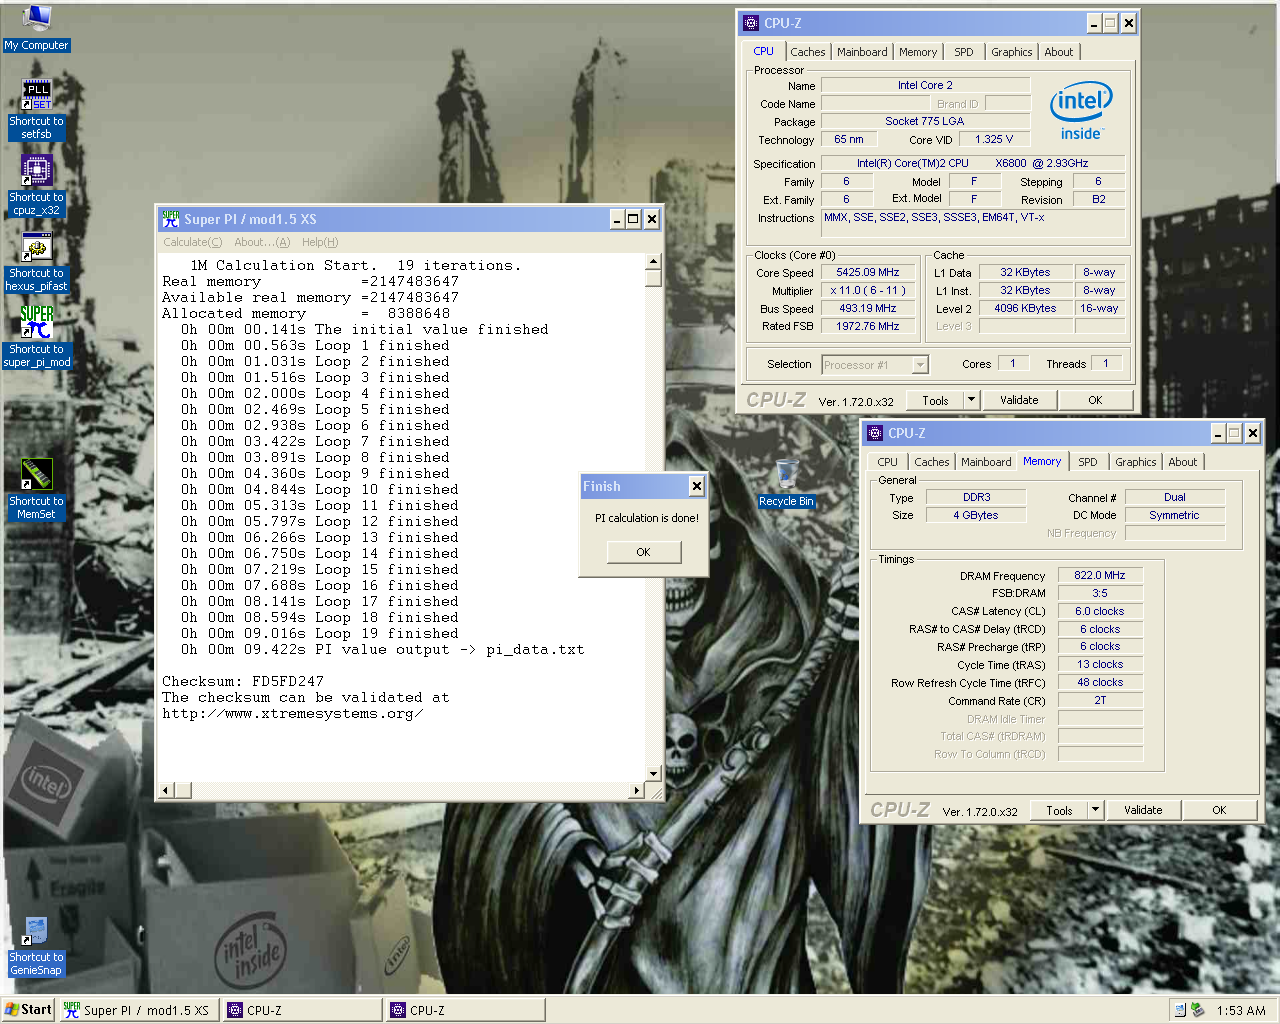Click the Core Speed 5425.09 MHz value
The height and width of the screenshot is (1024, 1280).
click(x=868, y=272)
